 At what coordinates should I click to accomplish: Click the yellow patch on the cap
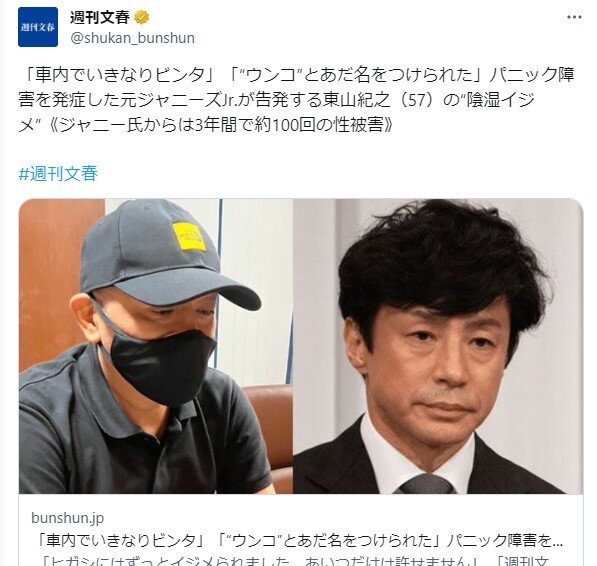(189, 237)
